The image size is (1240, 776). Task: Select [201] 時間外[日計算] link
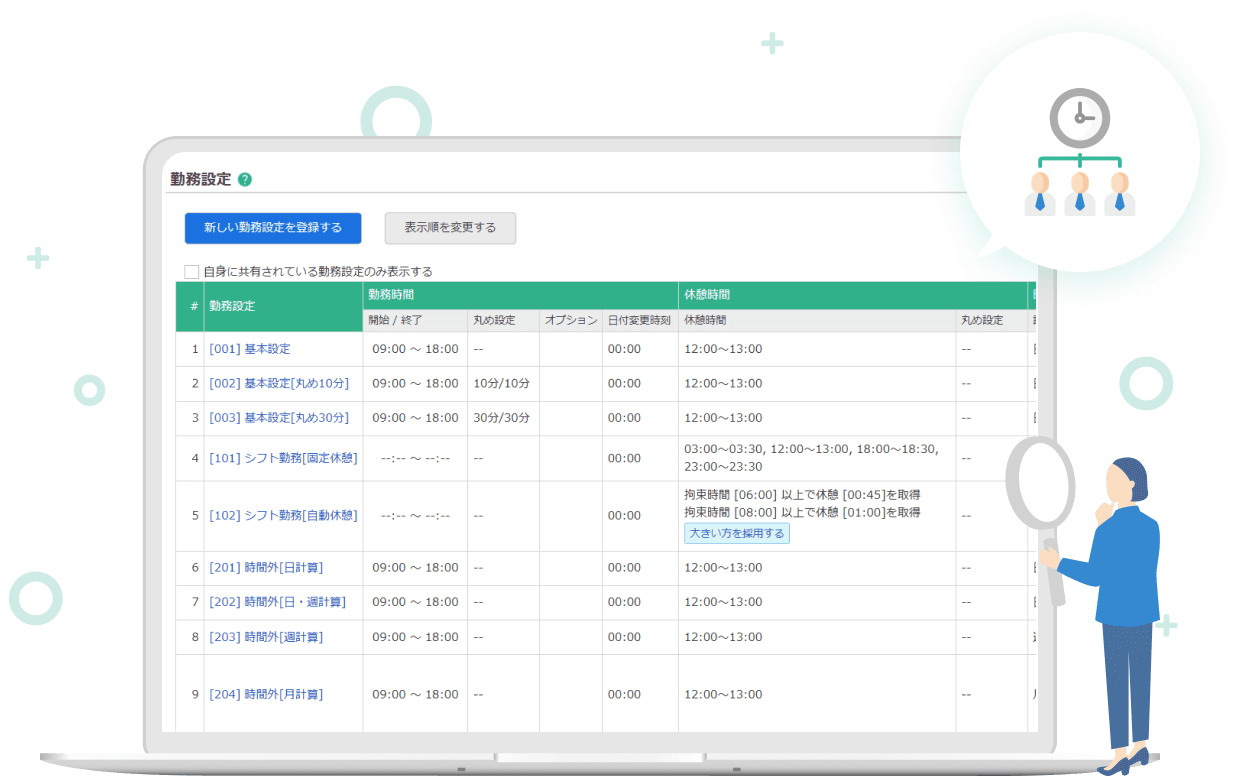click(266, 568)
